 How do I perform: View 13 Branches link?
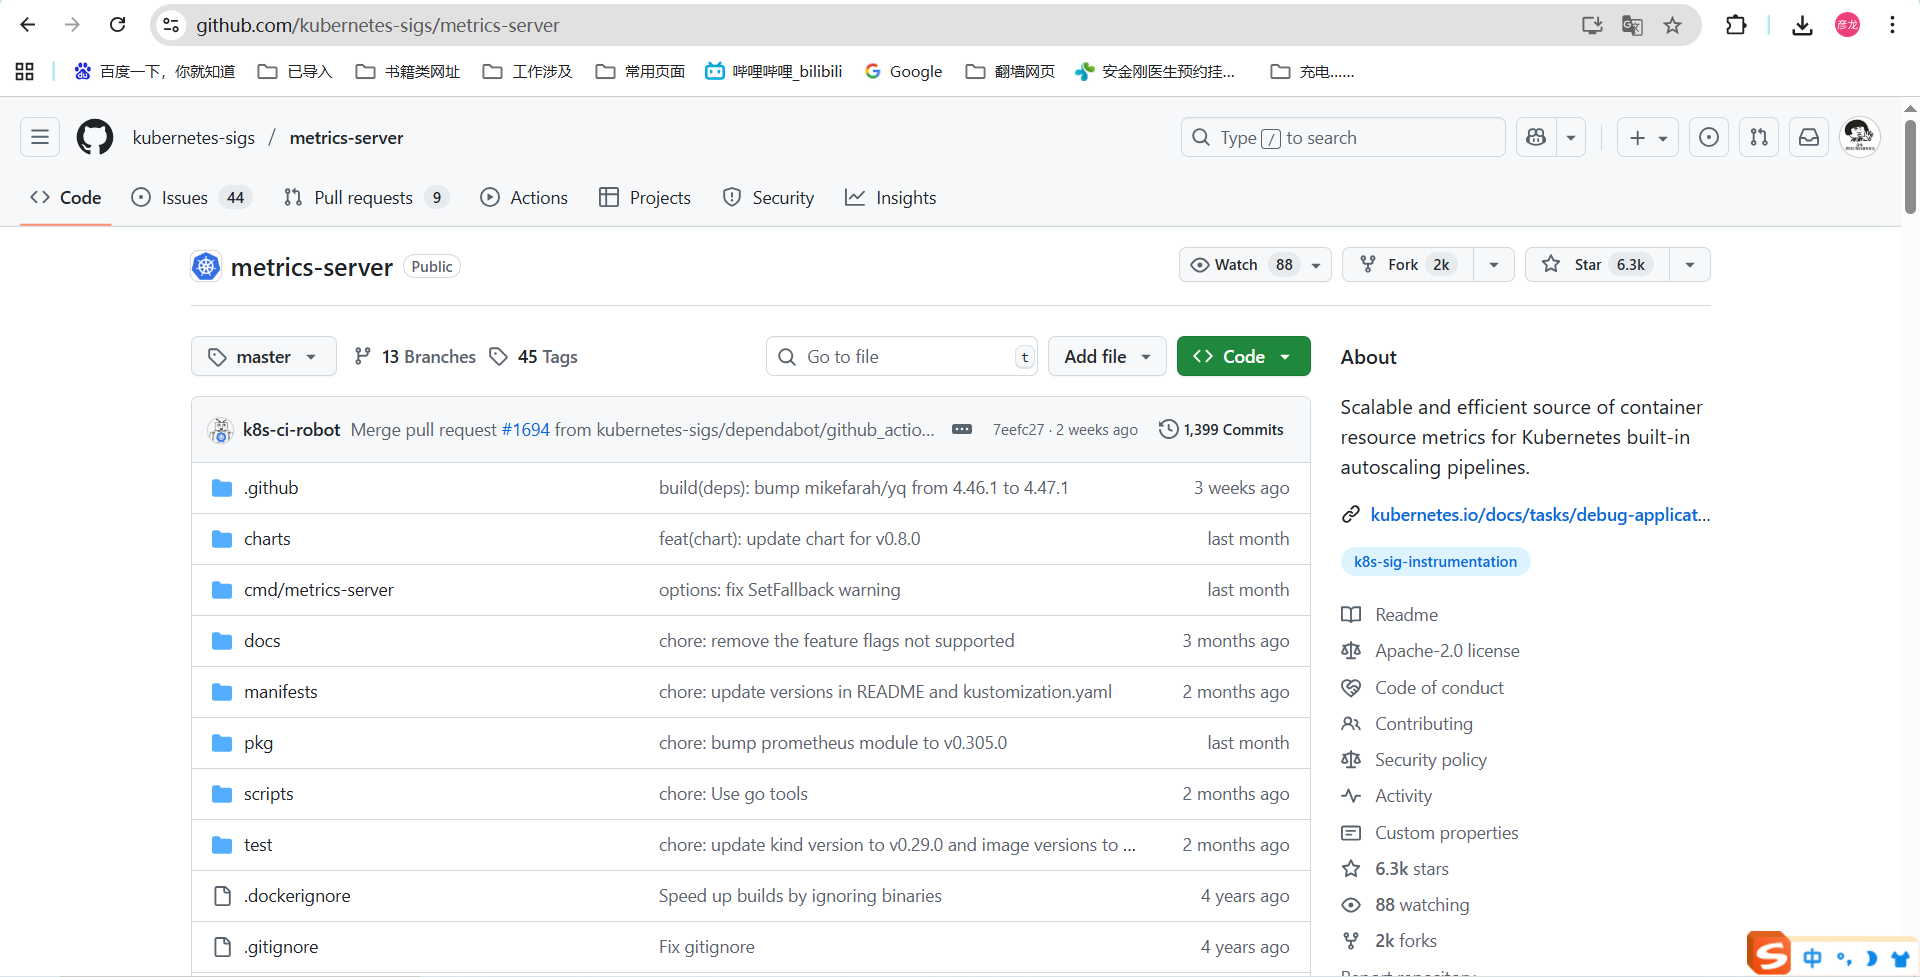coord(415,356)
